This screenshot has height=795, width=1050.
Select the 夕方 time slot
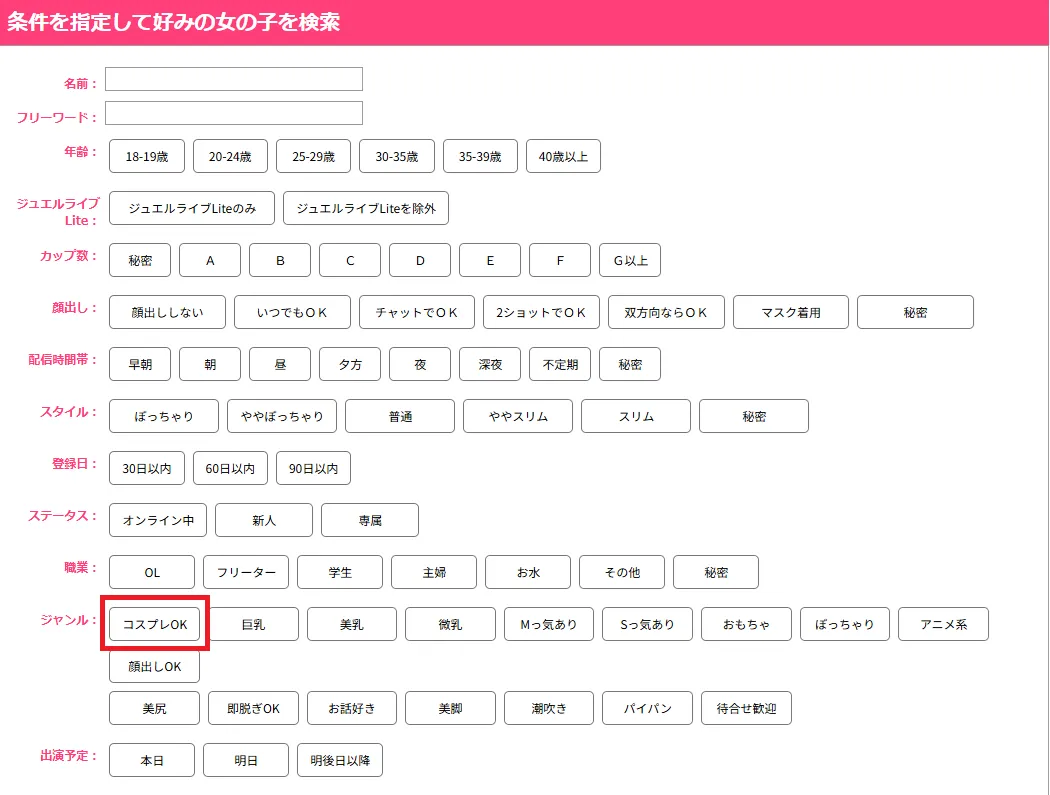[350, 364]
